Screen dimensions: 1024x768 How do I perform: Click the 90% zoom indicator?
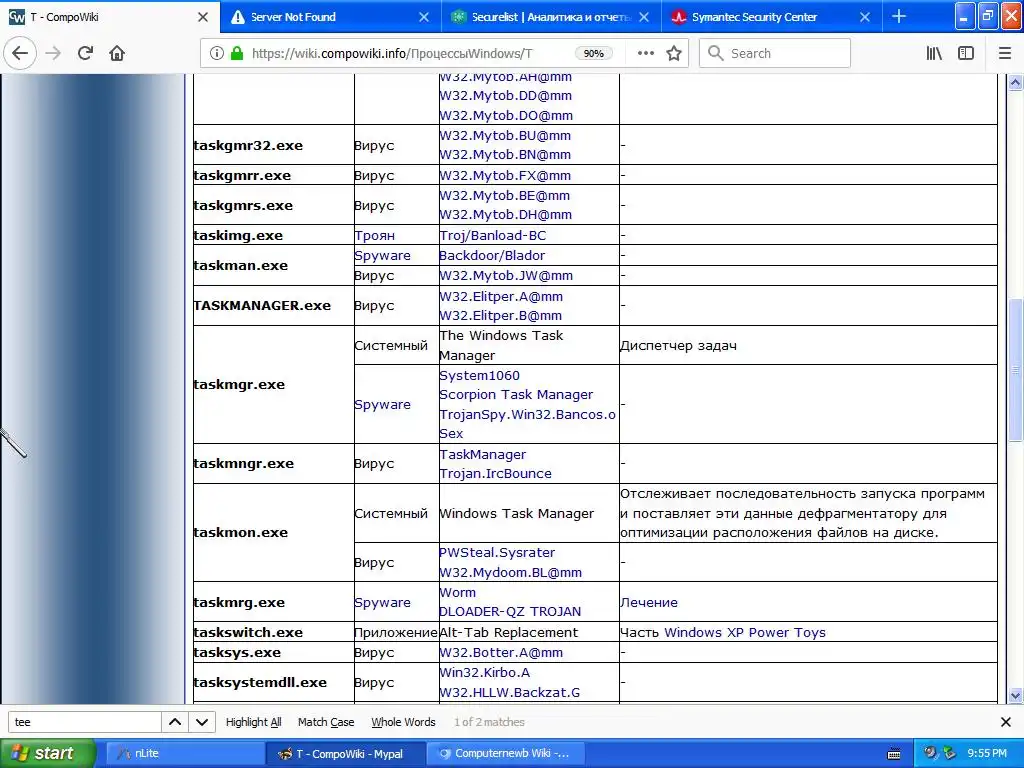tap(593, 54)
